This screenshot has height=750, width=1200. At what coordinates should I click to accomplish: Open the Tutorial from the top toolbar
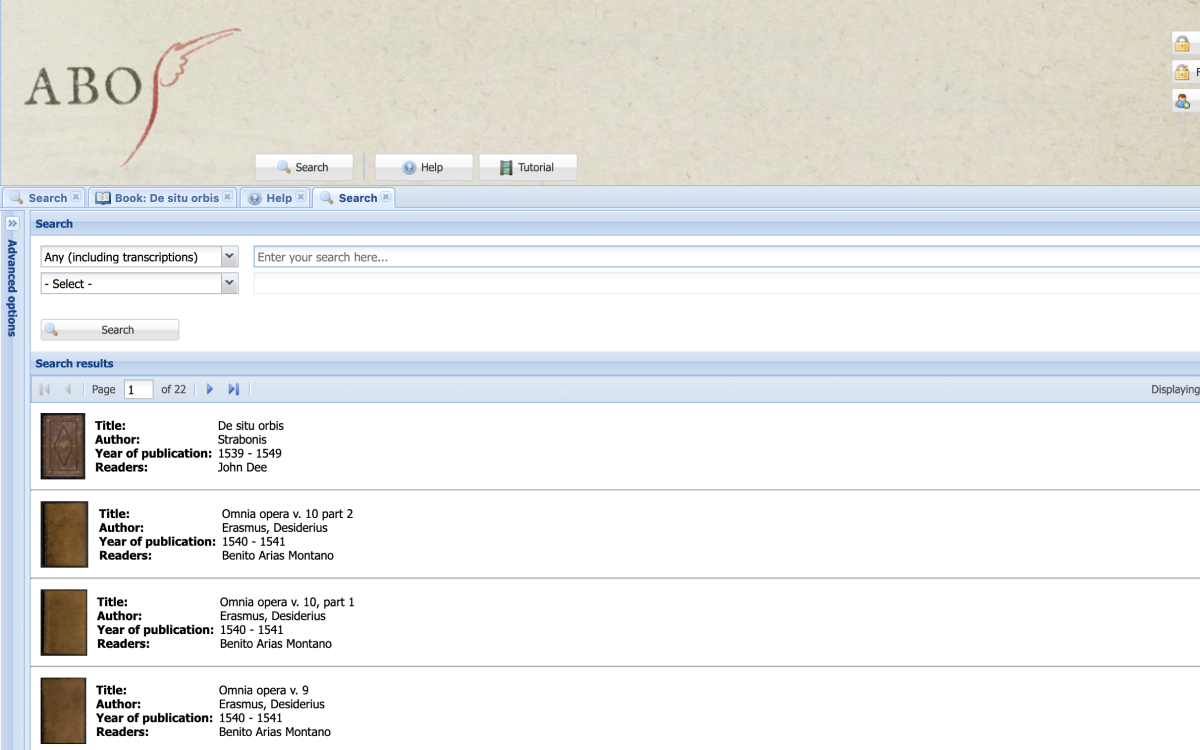527,166
